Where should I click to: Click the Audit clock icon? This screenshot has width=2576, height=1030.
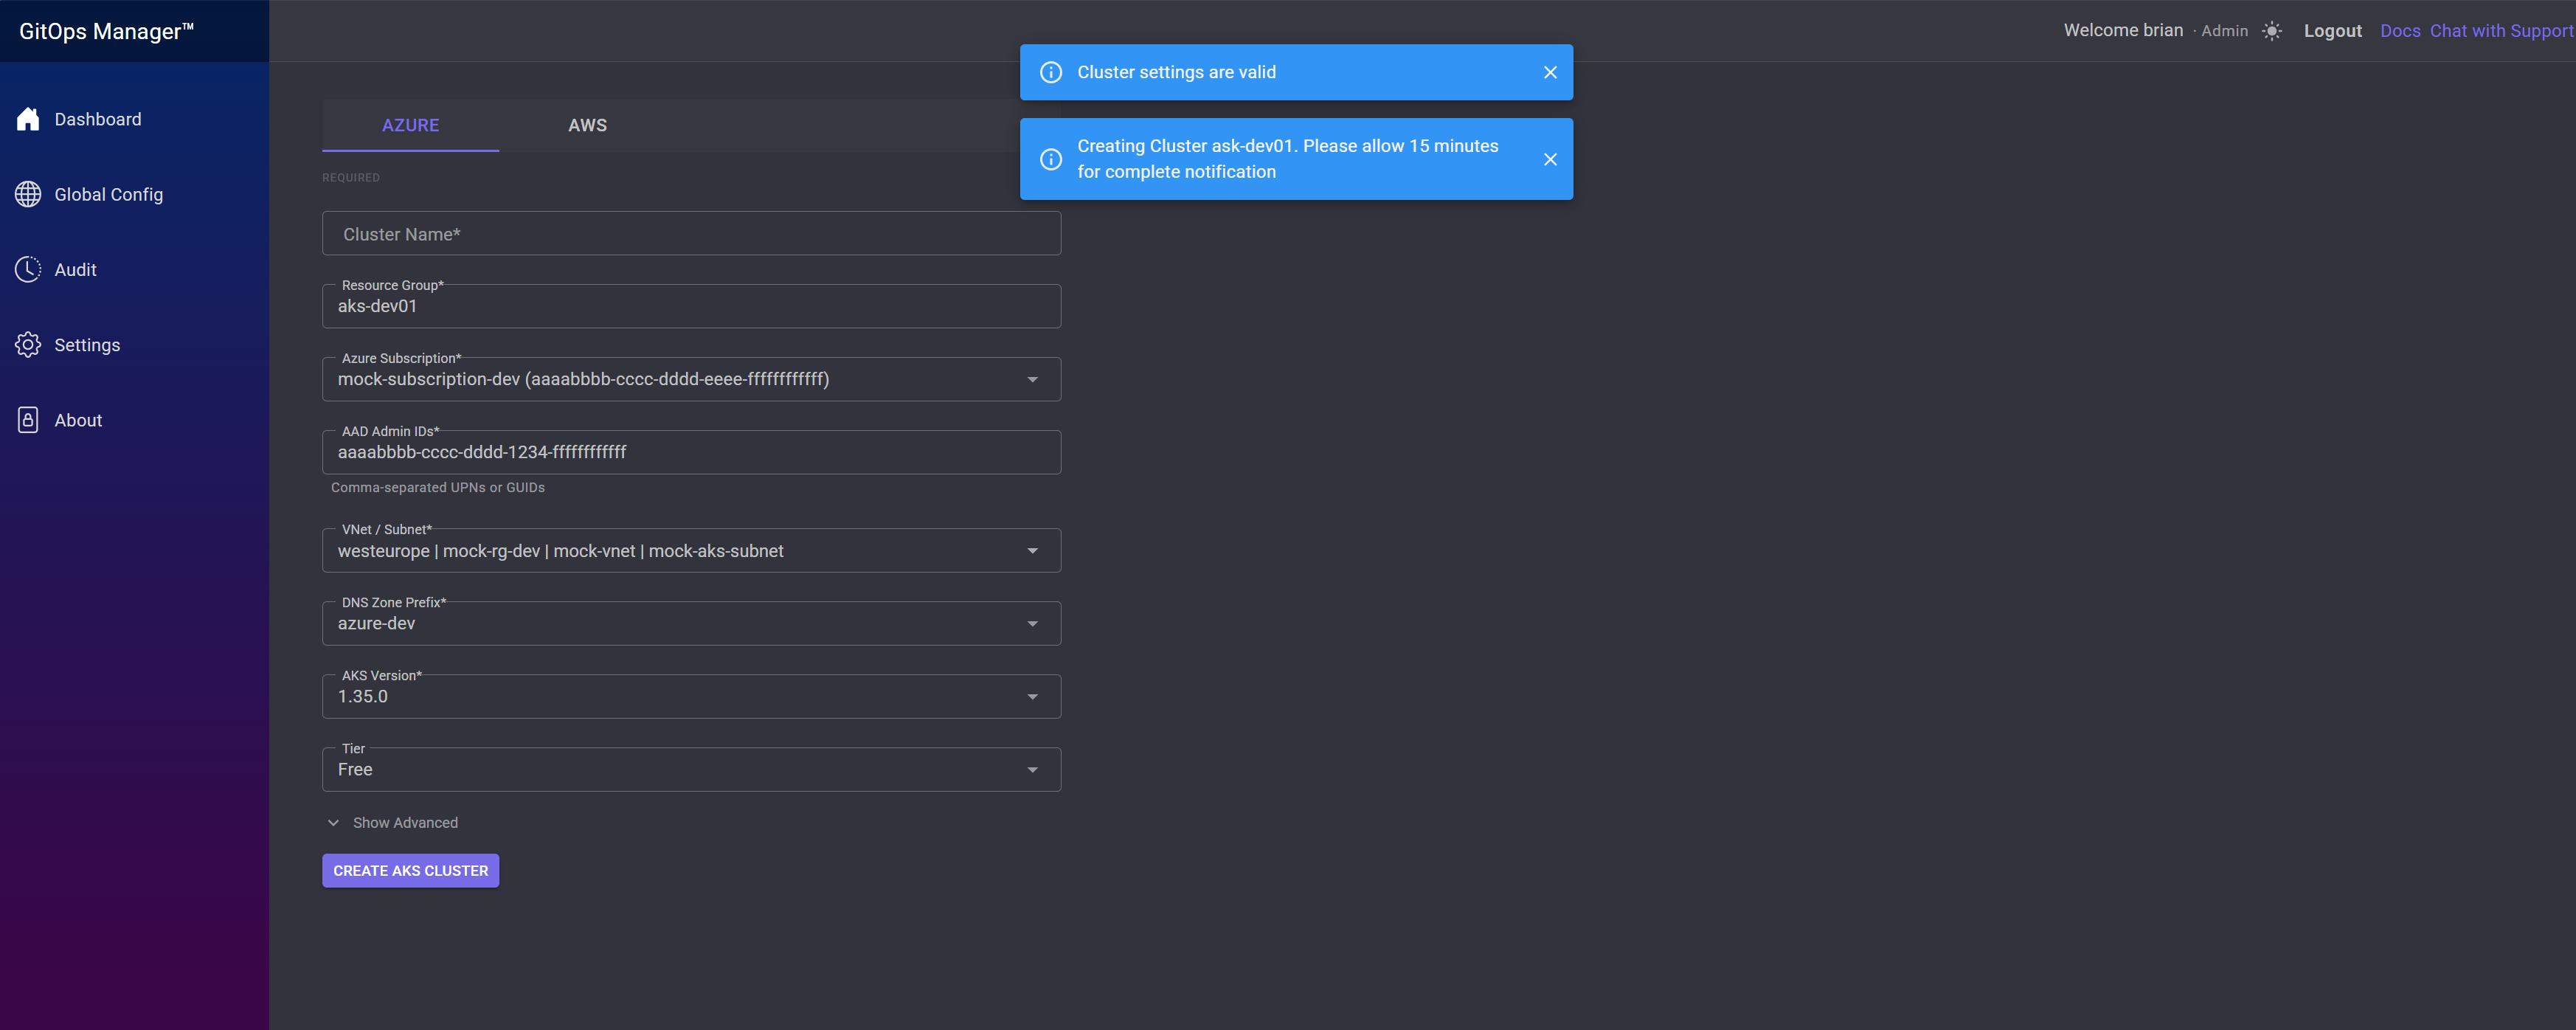coord(28,269)
